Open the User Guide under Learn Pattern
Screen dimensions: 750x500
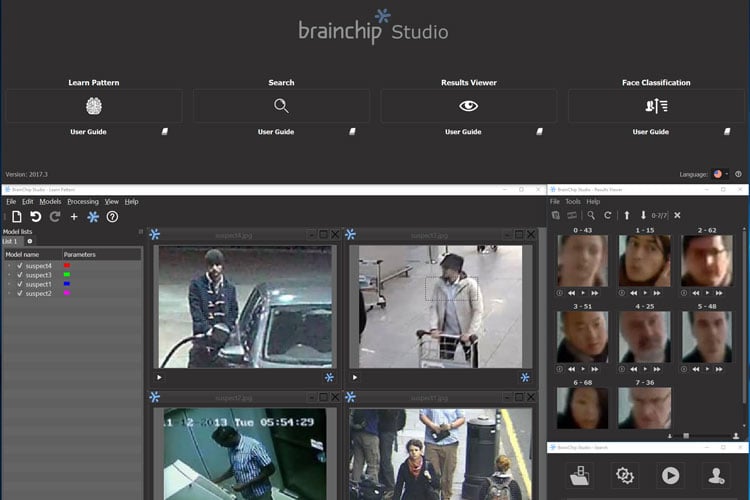88,132
